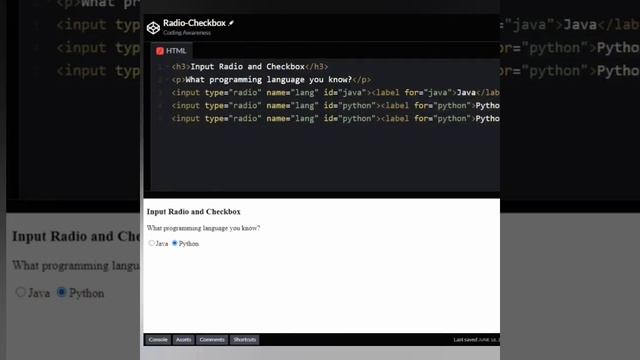
Task: Click preview paragraph 'What programming language you know?'
Action: [x=203, y=228]
